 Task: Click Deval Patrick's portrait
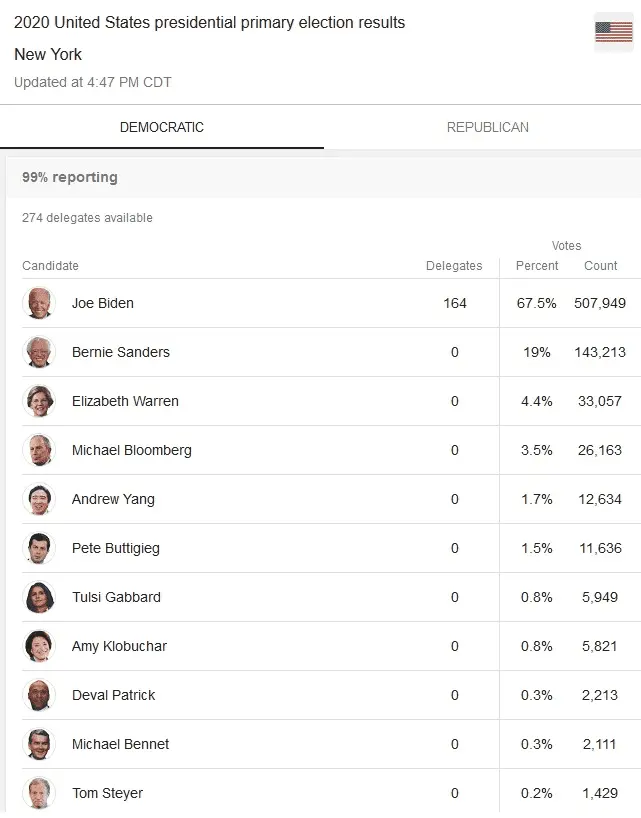pyautogui.click(x=39, y=695)
